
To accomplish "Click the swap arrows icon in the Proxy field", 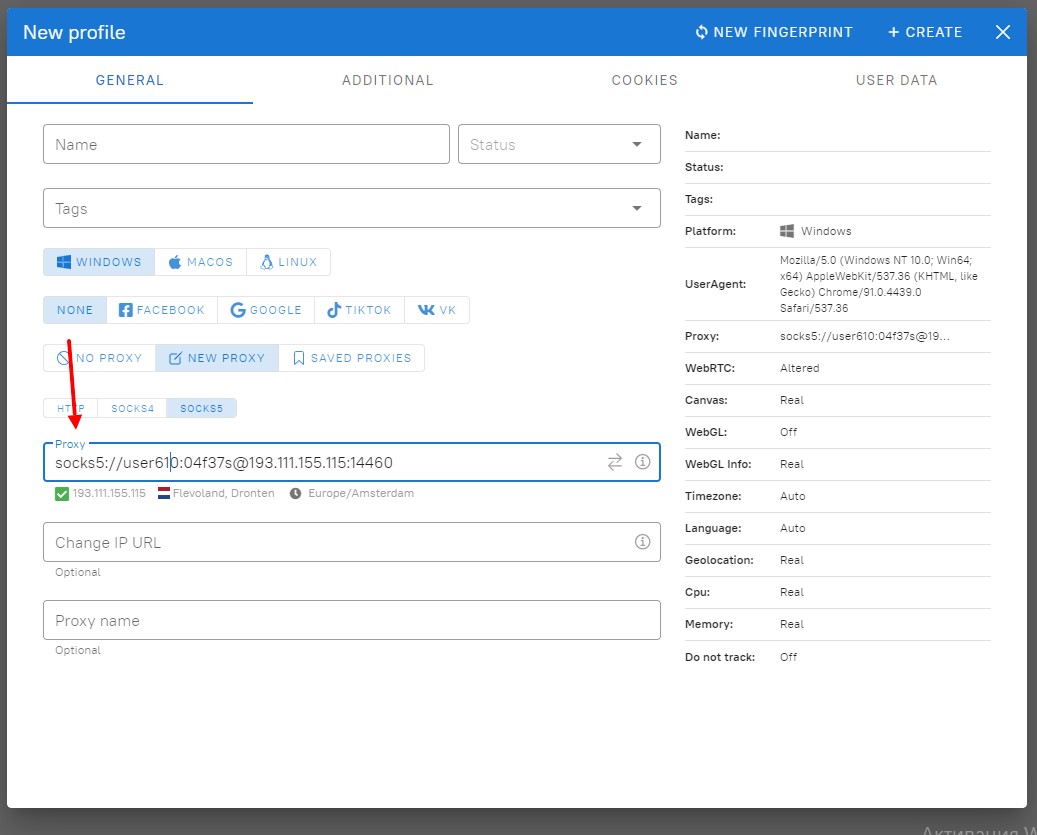I will click(x=615, y=462).
